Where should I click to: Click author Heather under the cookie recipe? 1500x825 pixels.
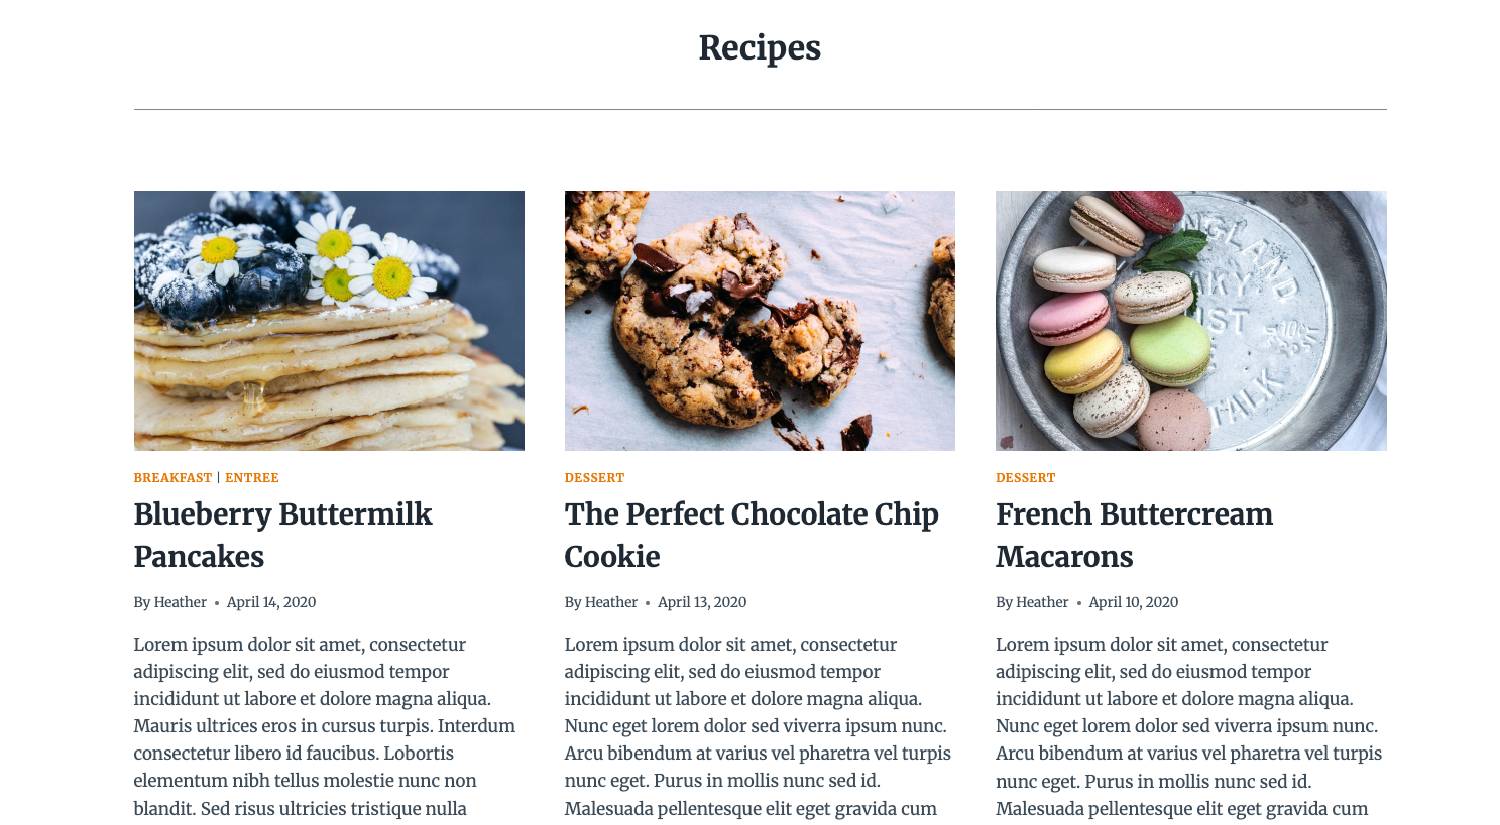[x=611, y=602]
